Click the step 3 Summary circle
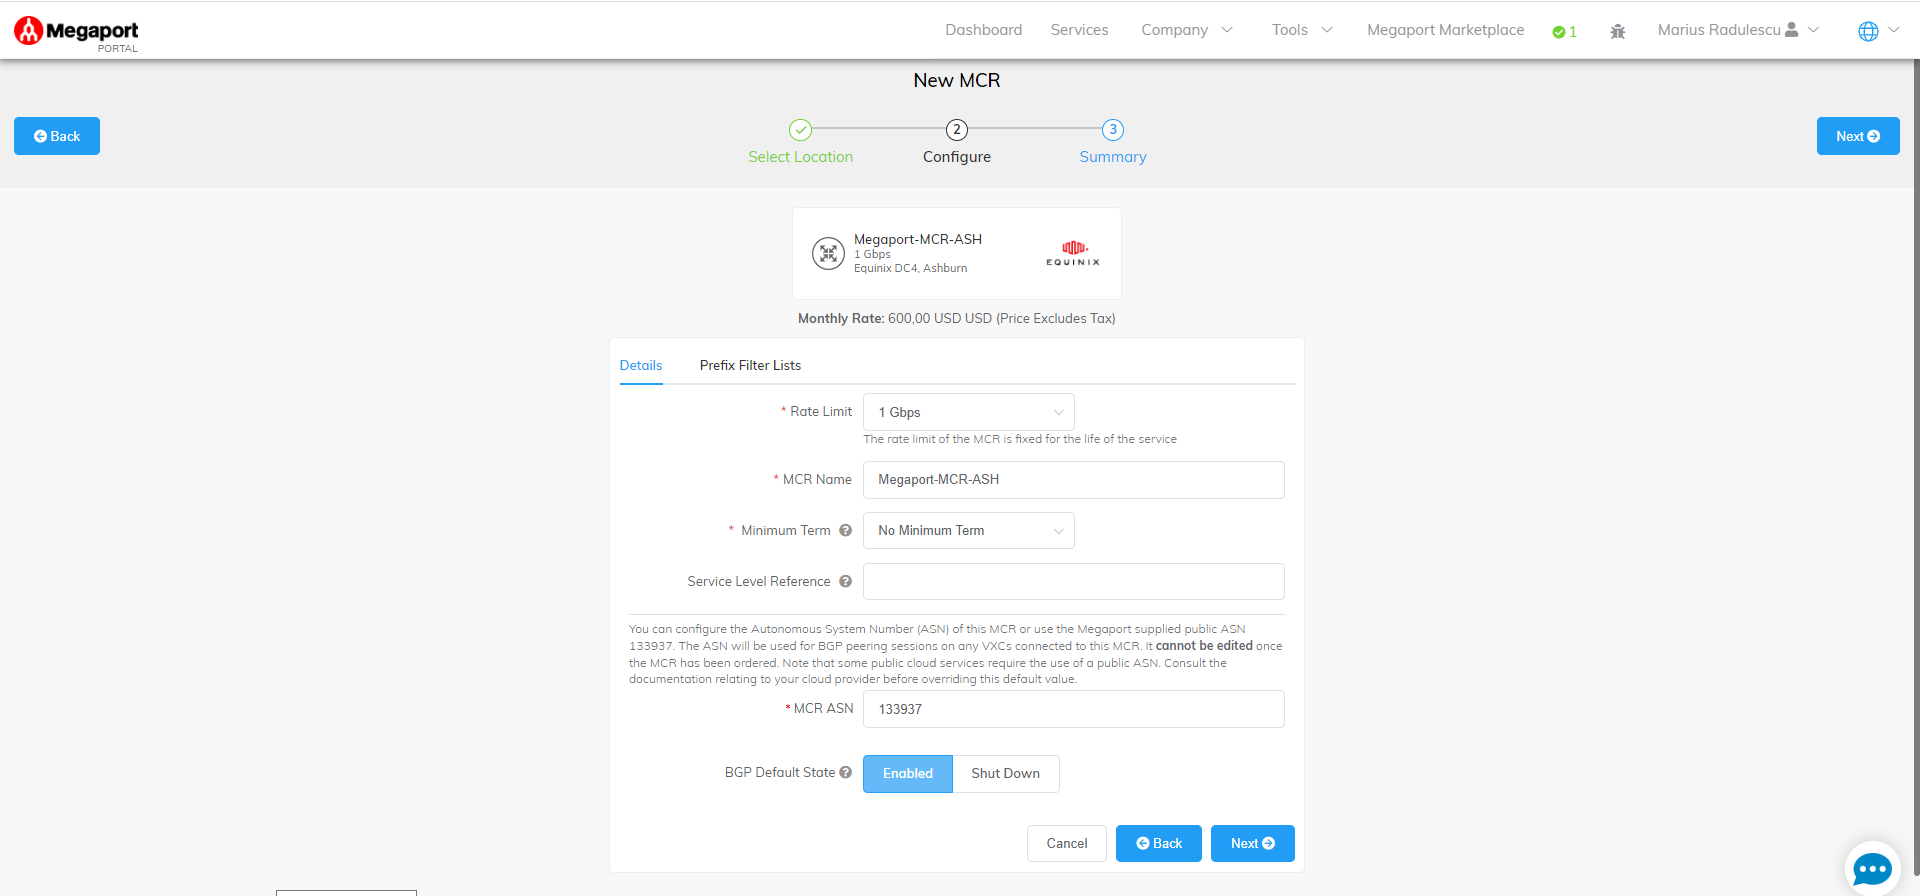The width and height of the screenshot is (1920, 896). click(1113, 130)
